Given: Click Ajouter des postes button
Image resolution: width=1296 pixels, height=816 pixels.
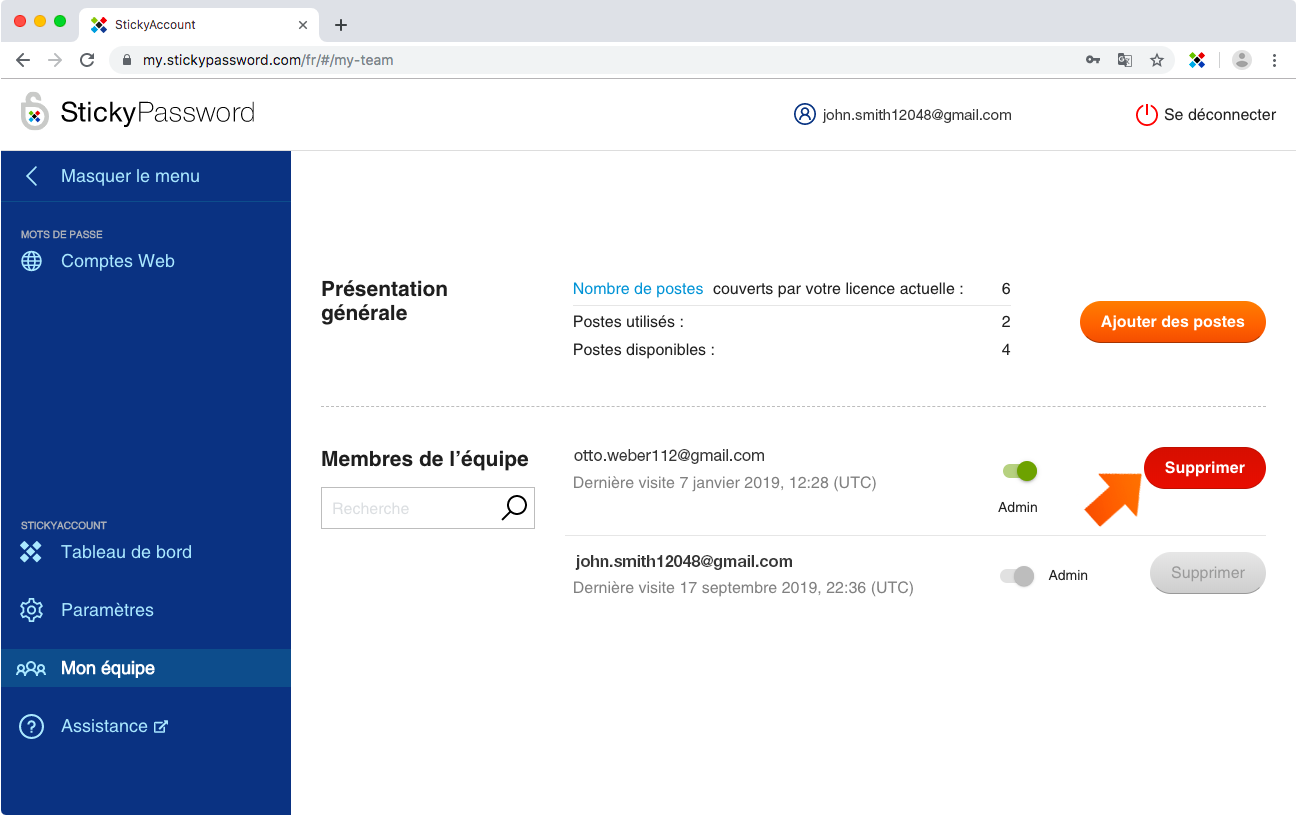Looking at the screenshot, I should coord(1172,322).
